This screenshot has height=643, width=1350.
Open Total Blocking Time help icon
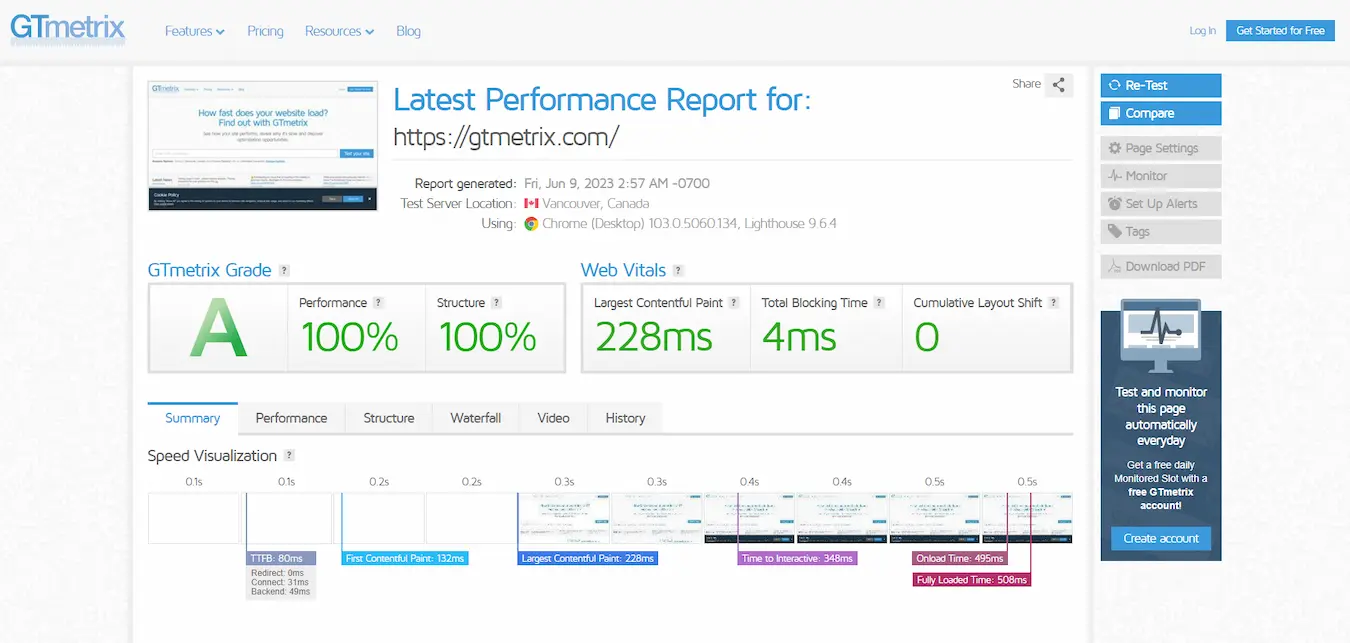(879, 303)
